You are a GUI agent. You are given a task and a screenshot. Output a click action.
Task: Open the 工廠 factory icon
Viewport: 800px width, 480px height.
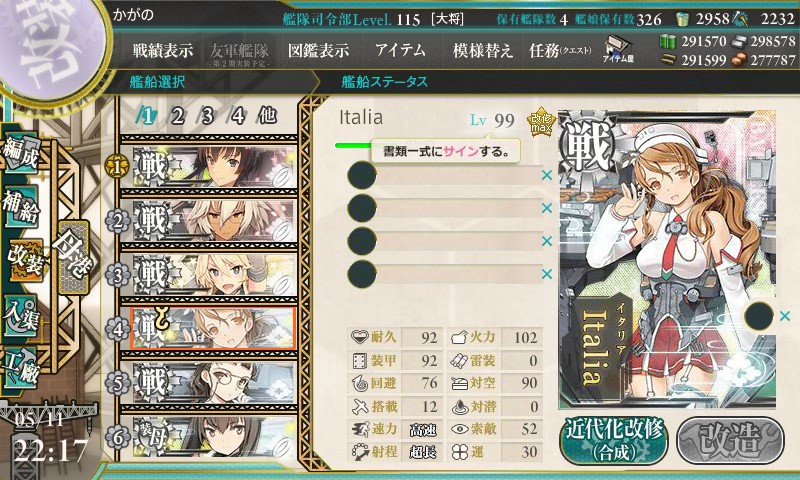(x=21, y=368)
